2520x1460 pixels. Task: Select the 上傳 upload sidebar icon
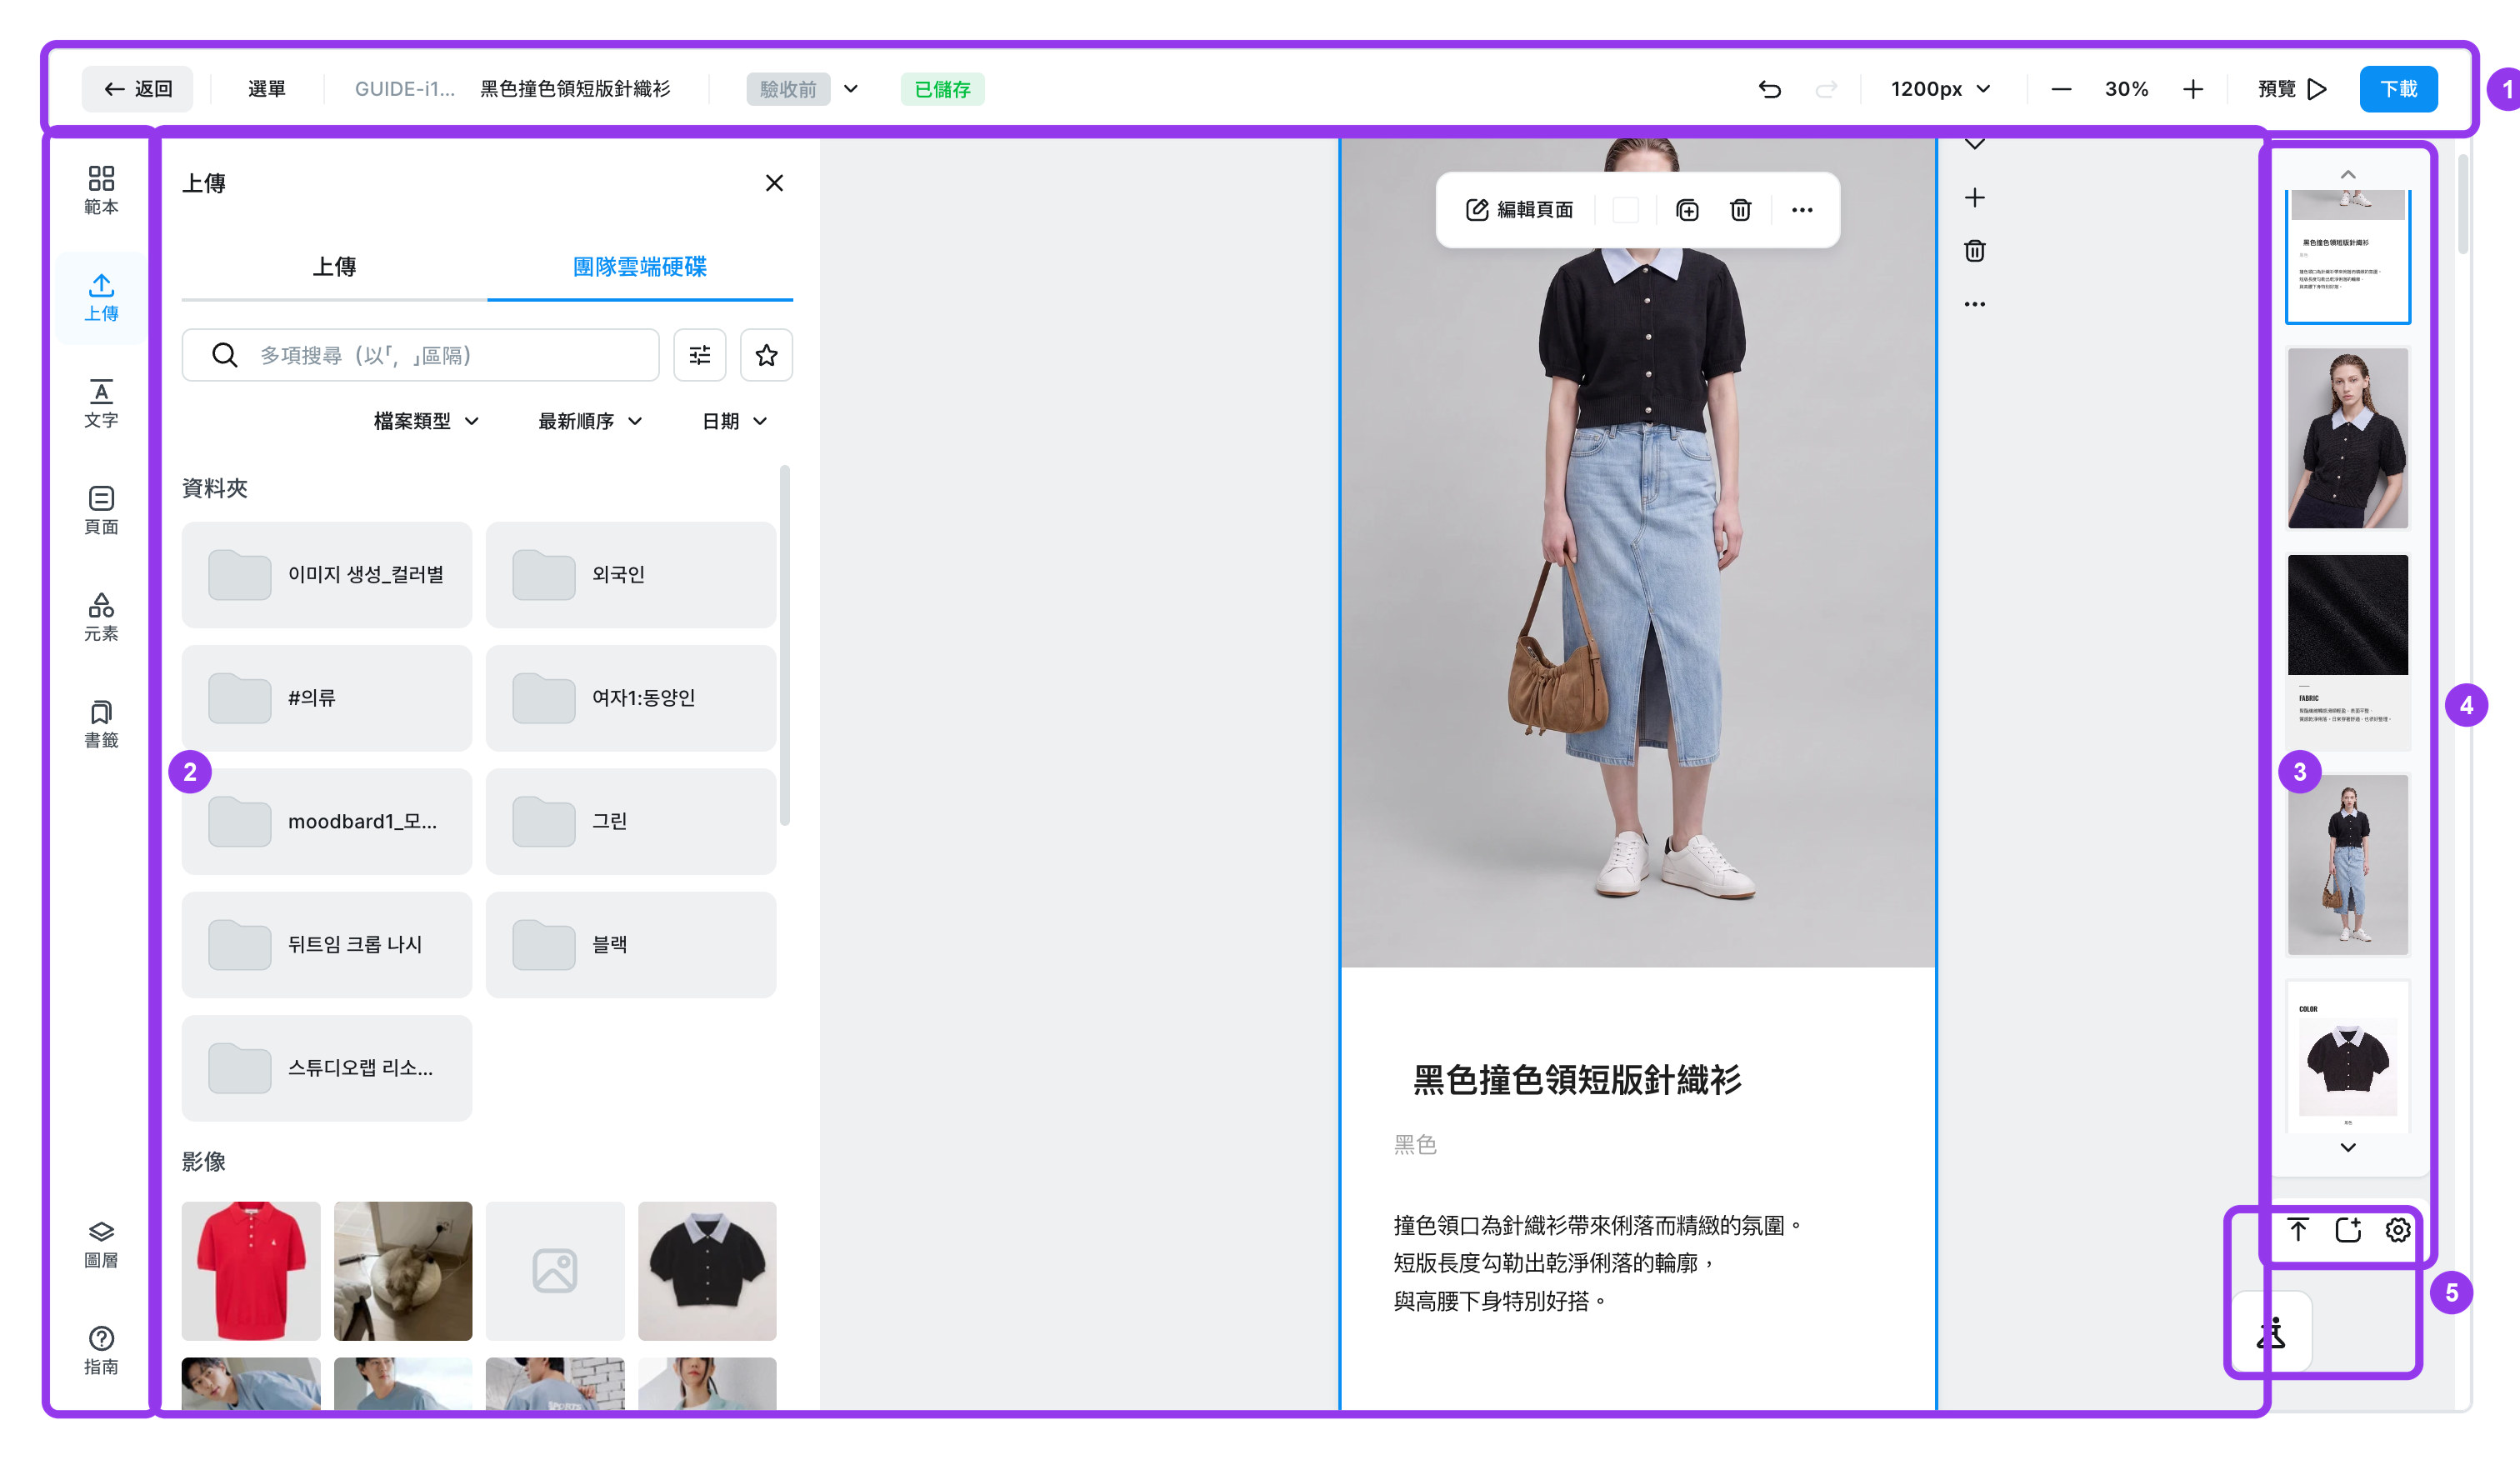[x=101, y=297]
